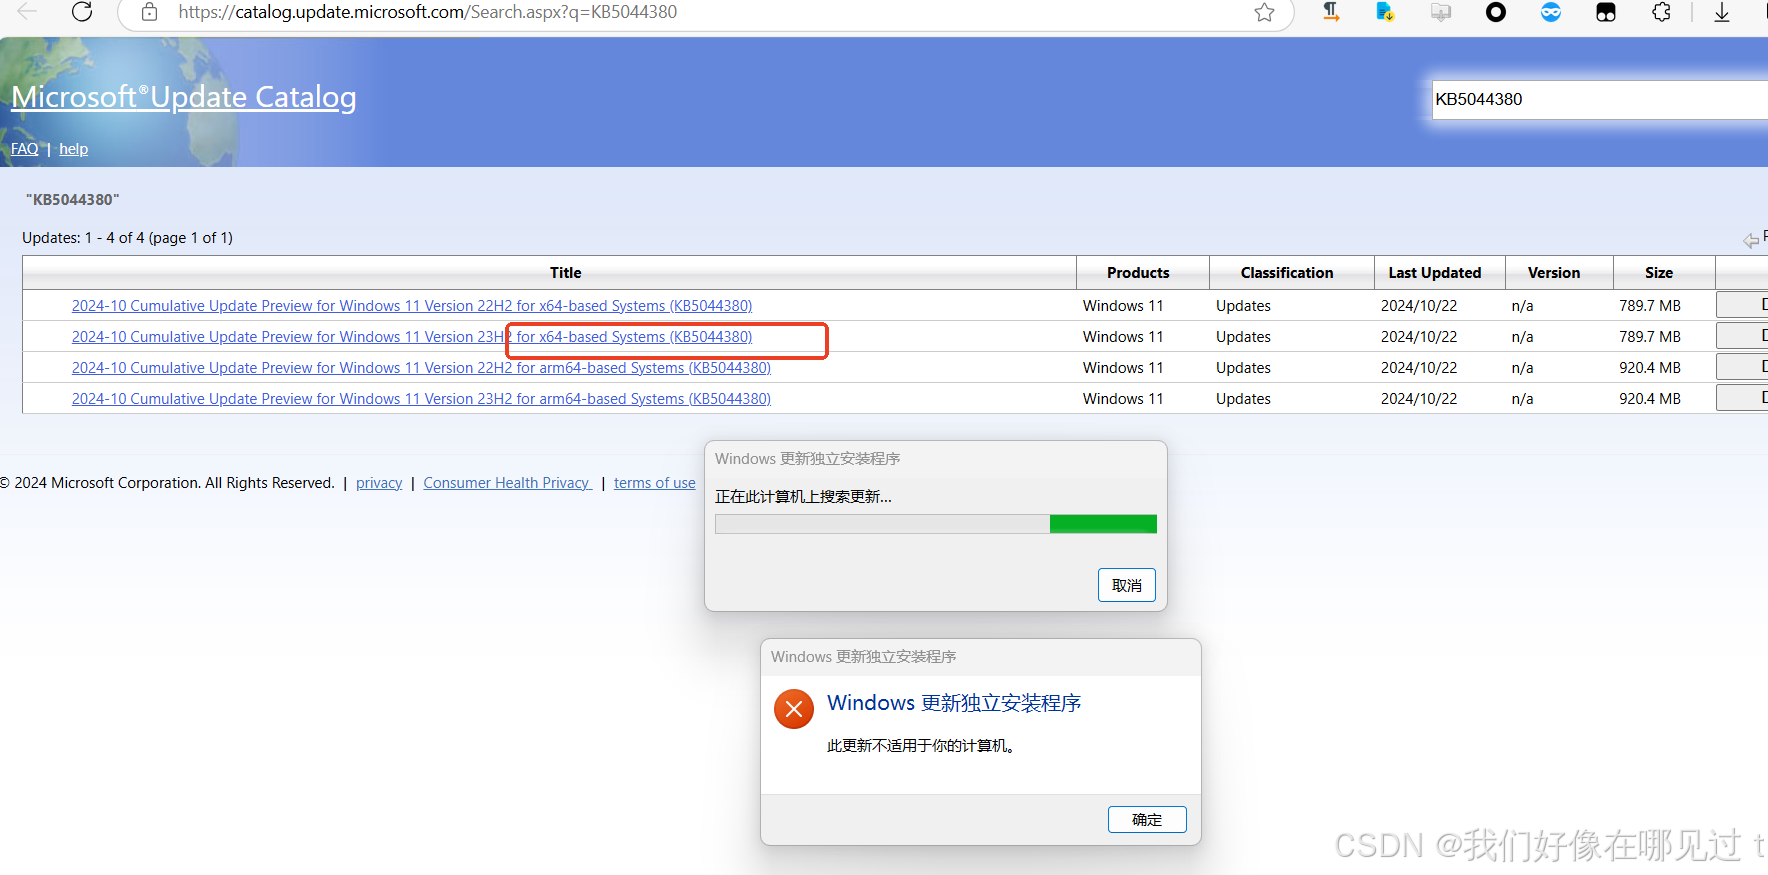Sort results by the Size column header
1768x875 pixels.
(x=1659, y=273)
